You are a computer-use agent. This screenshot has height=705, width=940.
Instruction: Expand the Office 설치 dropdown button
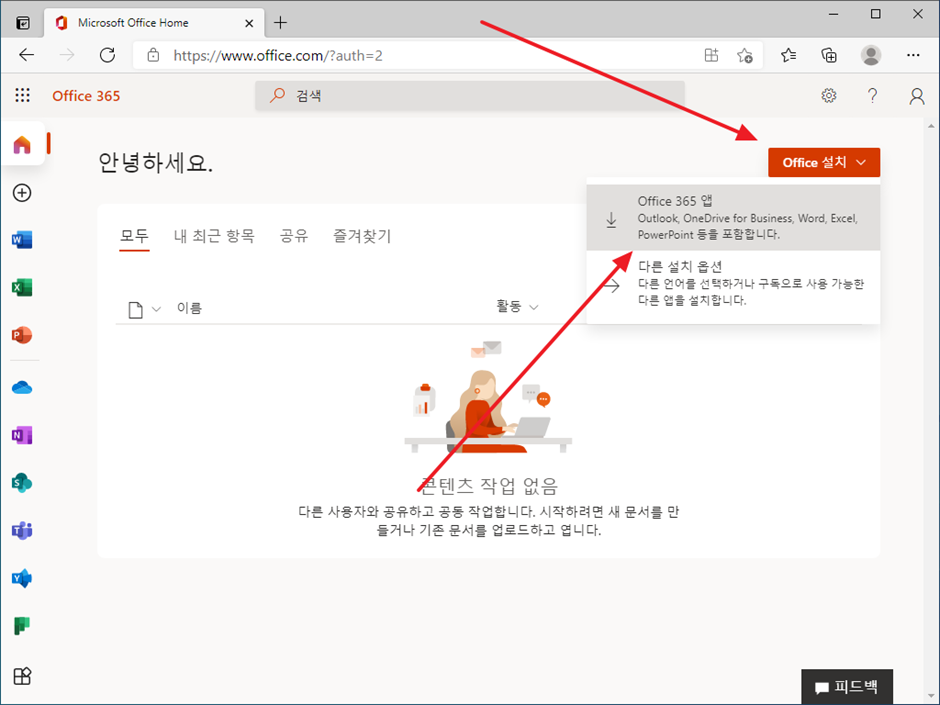[824, 162]
